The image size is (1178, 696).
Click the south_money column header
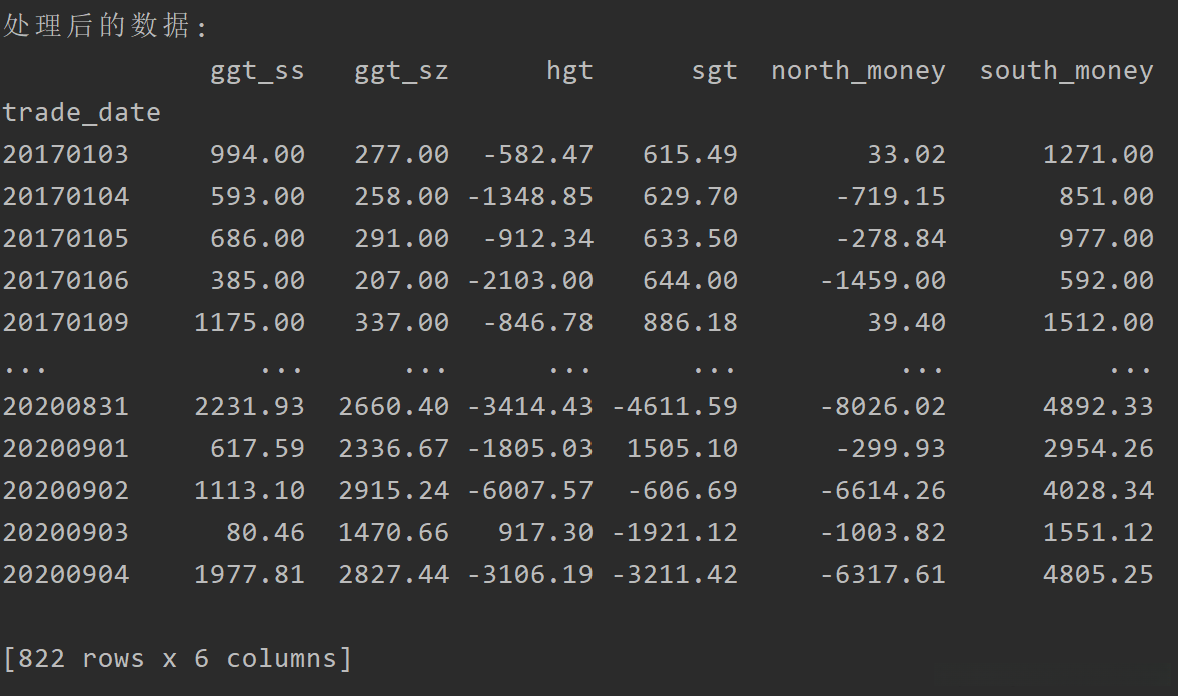click(1066, 71)
